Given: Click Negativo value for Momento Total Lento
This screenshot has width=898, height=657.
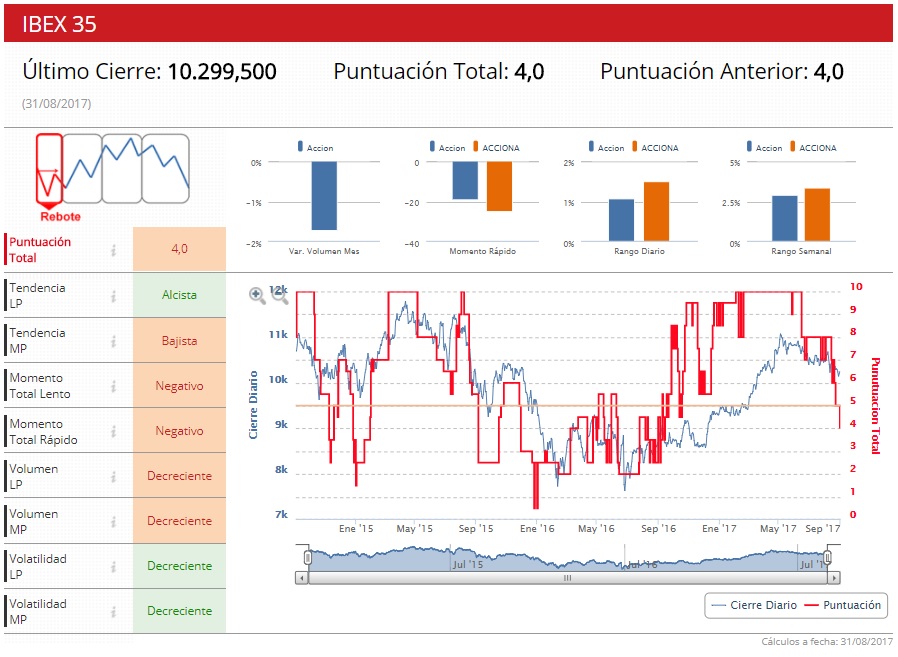Looking at the screenshot, I should 179,386.
